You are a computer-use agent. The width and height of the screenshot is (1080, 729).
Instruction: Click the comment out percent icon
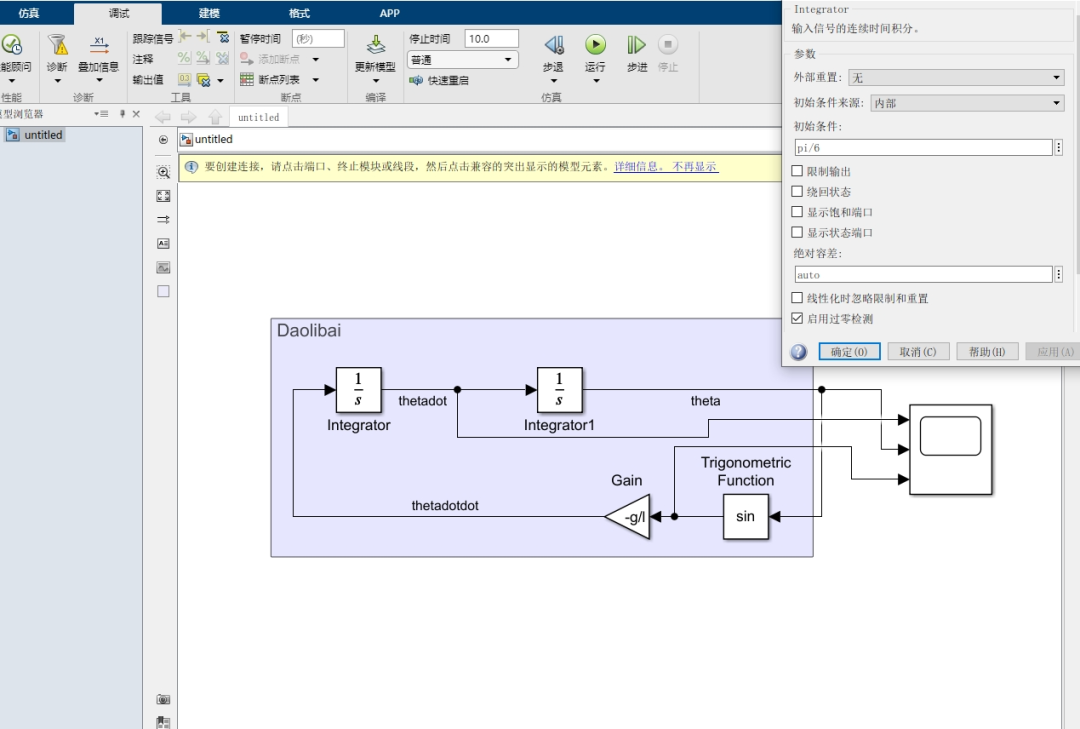[184, 59]
